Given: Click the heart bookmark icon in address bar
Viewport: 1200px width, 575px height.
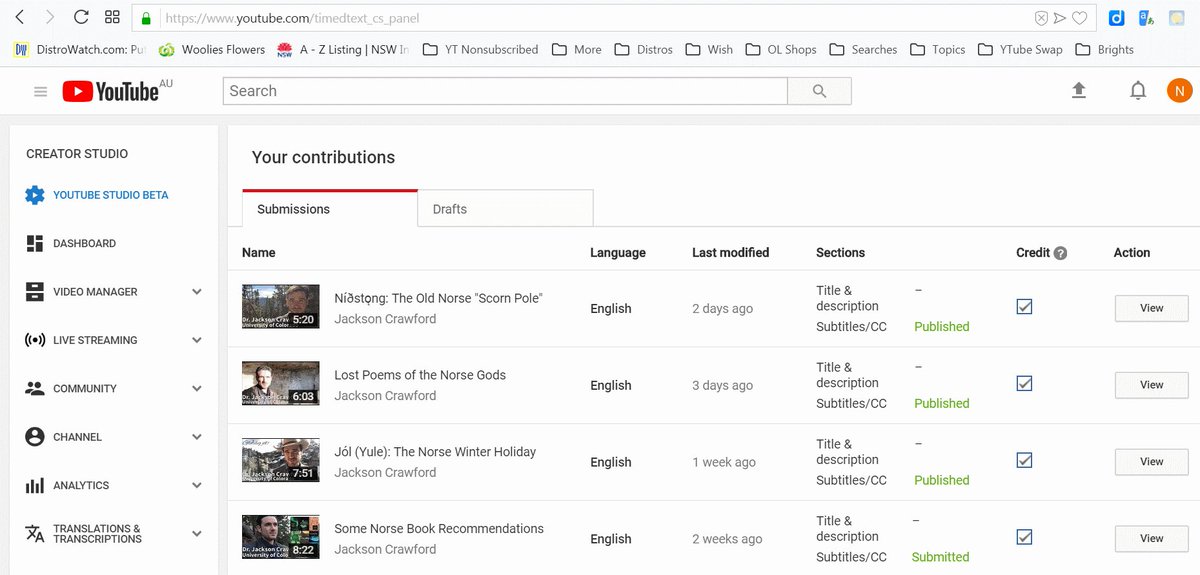Looking at the screenshot, I should point(1080,18).
